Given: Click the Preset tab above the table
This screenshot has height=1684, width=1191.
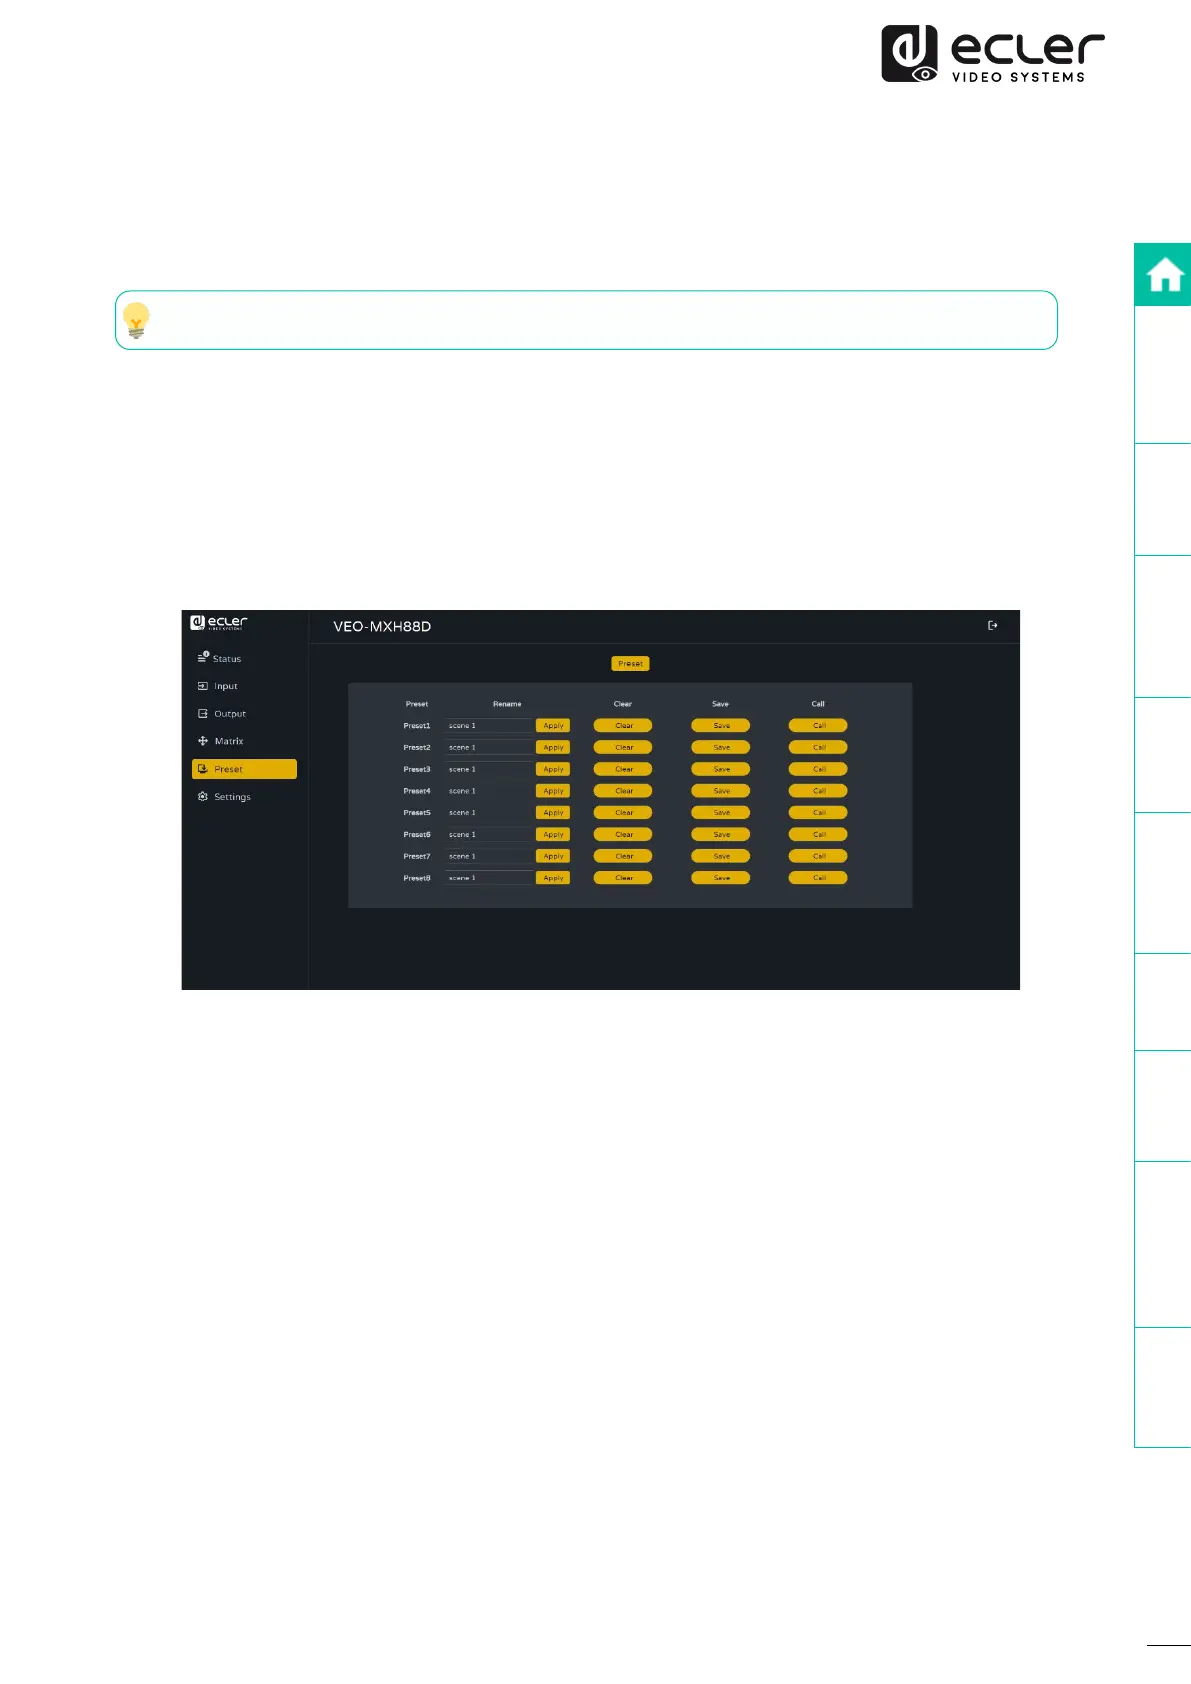Looking at the screenshot, I should [x=630, y=663].
